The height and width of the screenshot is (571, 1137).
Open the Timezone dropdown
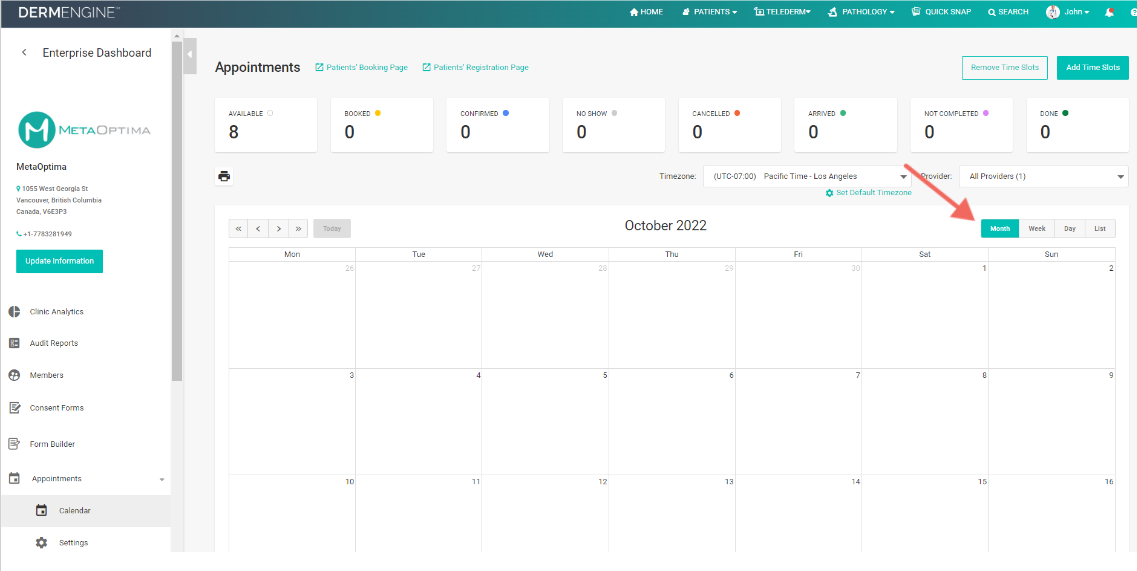point(808,176)
